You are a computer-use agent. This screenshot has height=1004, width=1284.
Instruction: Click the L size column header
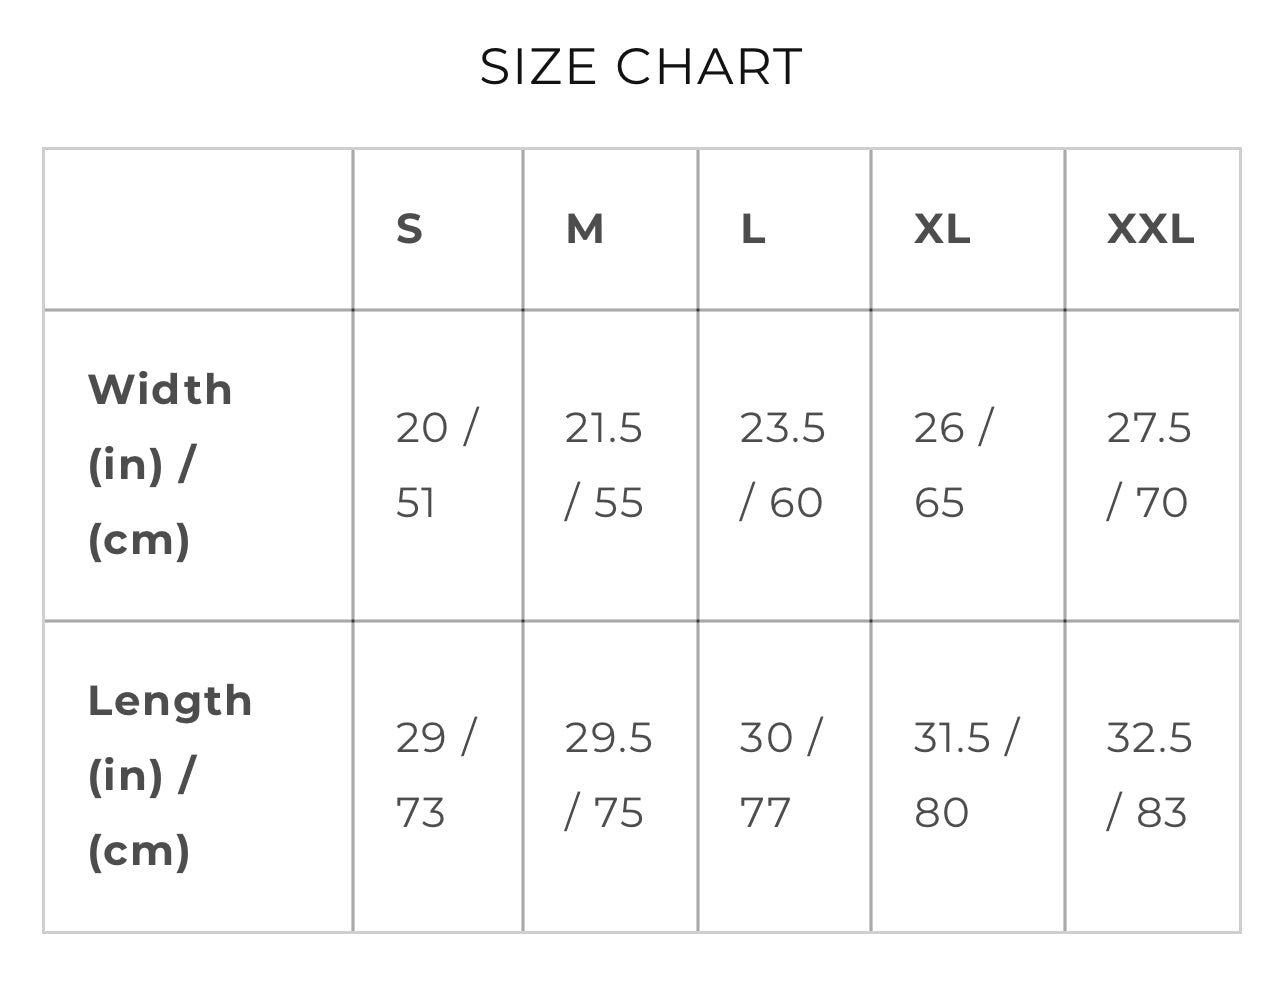click(x=753, y=229)
